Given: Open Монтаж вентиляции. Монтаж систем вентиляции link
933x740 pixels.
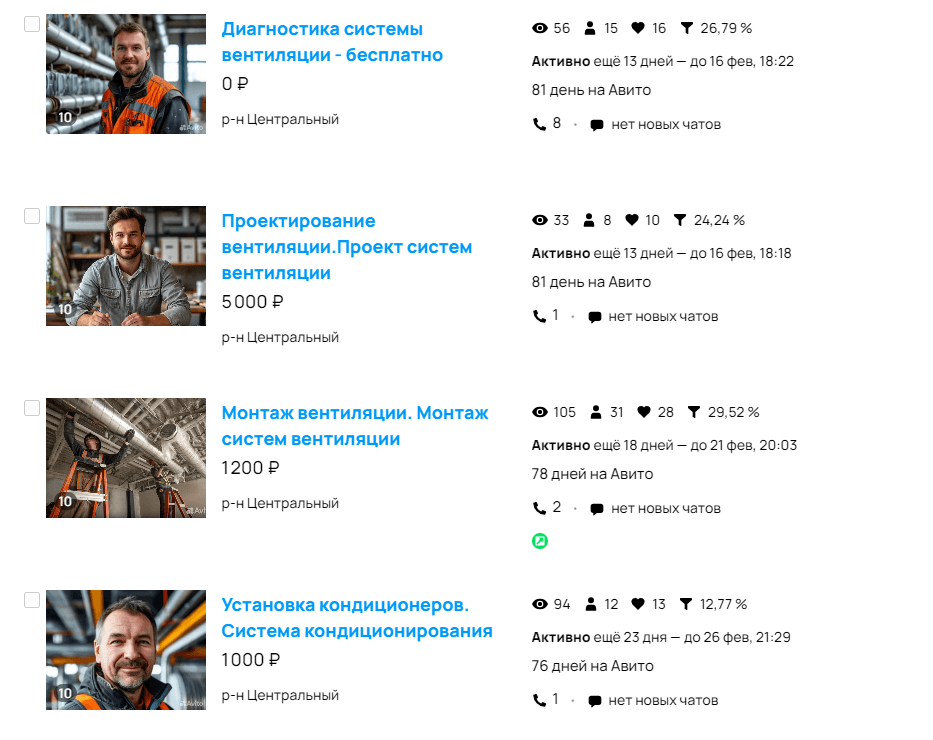Looking at the screenshot, I should pos(355,425).
